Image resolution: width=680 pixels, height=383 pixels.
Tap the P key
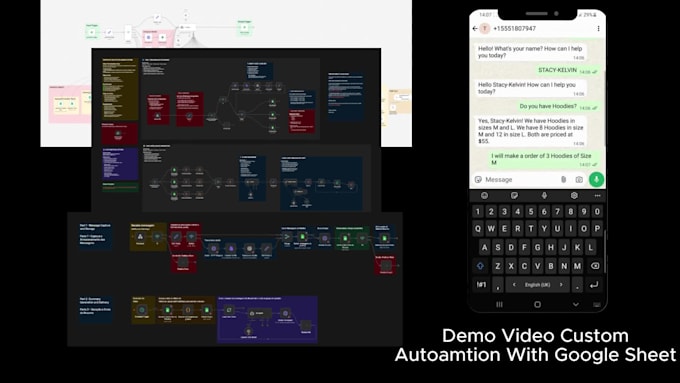(x=598, y=229)
